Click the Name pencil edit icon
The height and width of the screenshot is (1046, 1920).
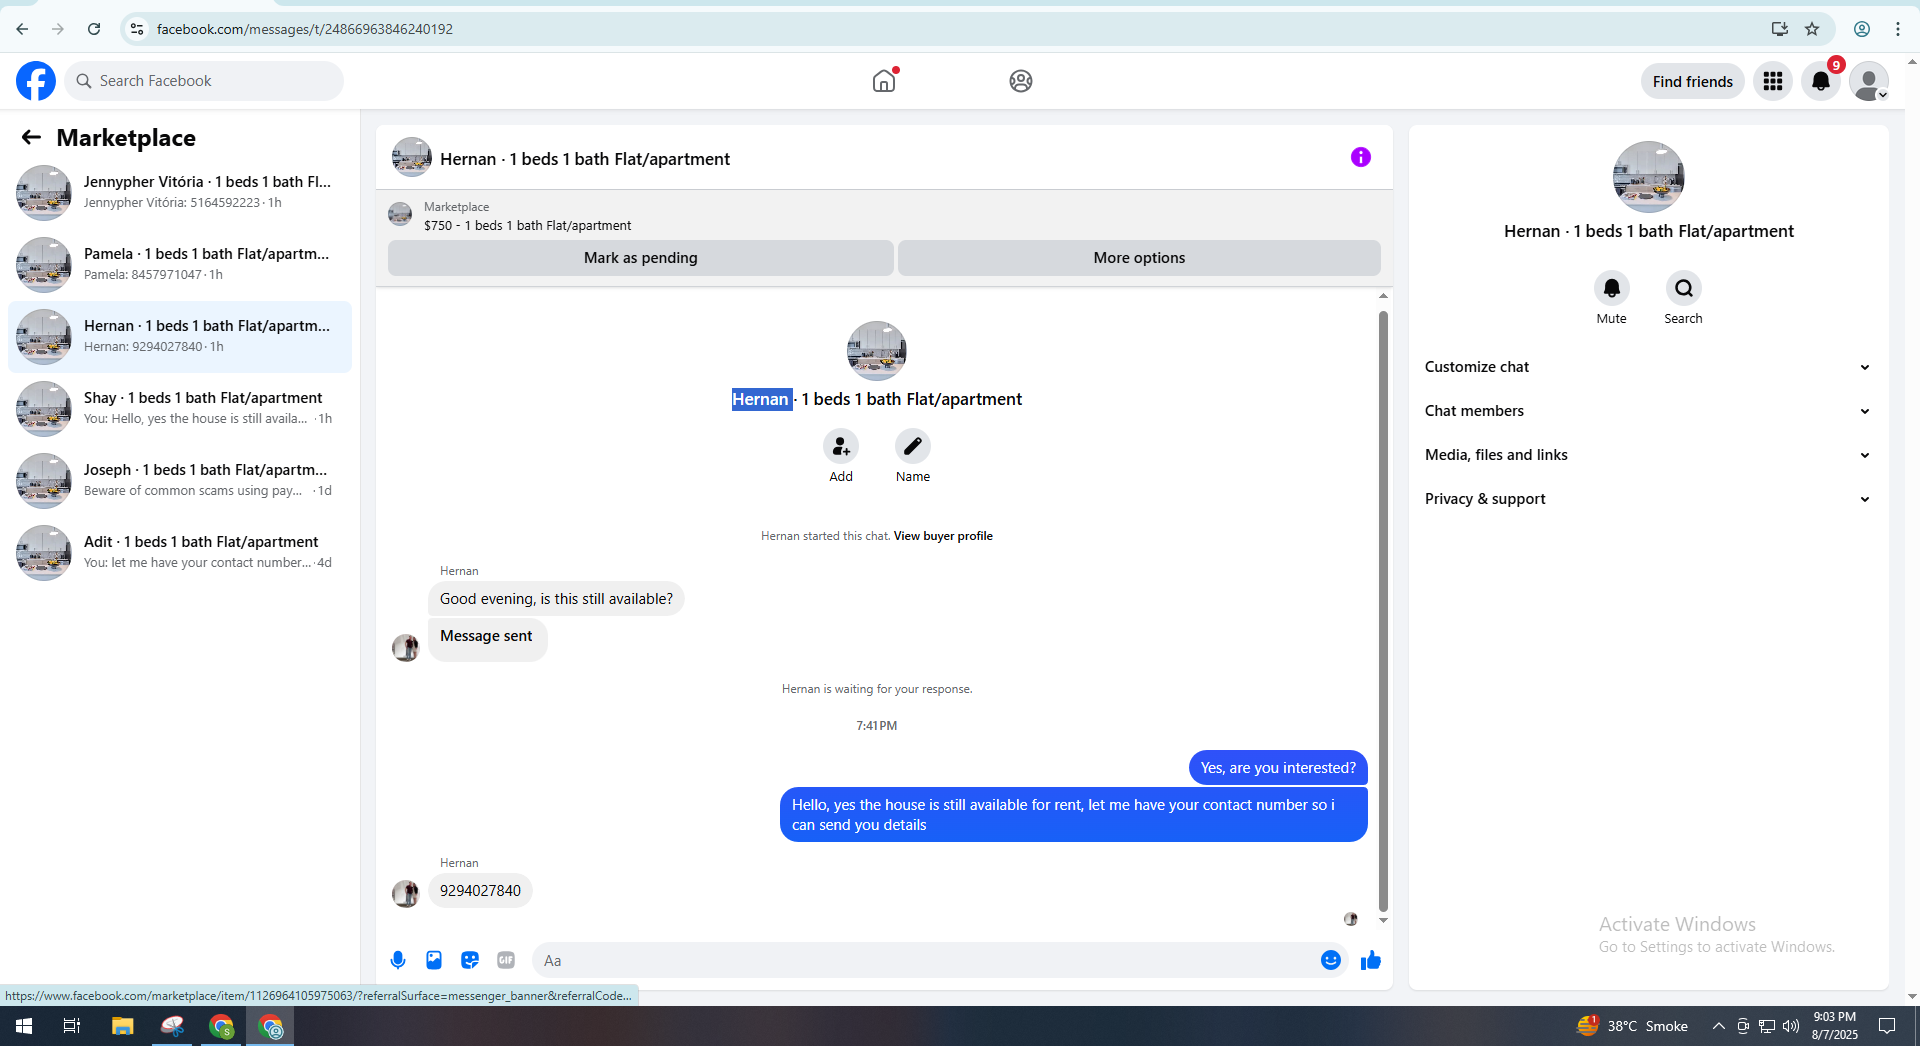[x=913, y=446]
